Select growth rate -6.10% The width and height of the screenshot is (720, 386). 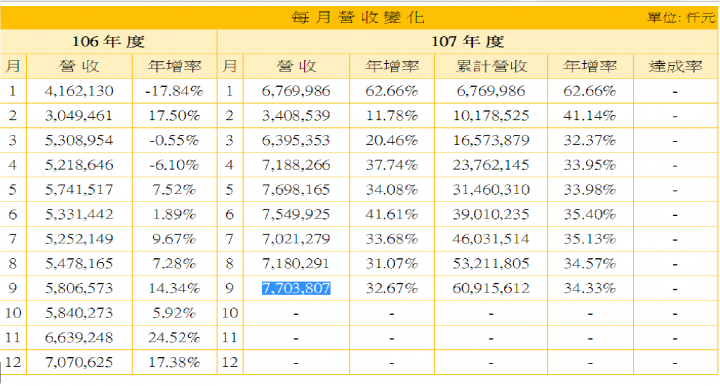pos(174,165)
